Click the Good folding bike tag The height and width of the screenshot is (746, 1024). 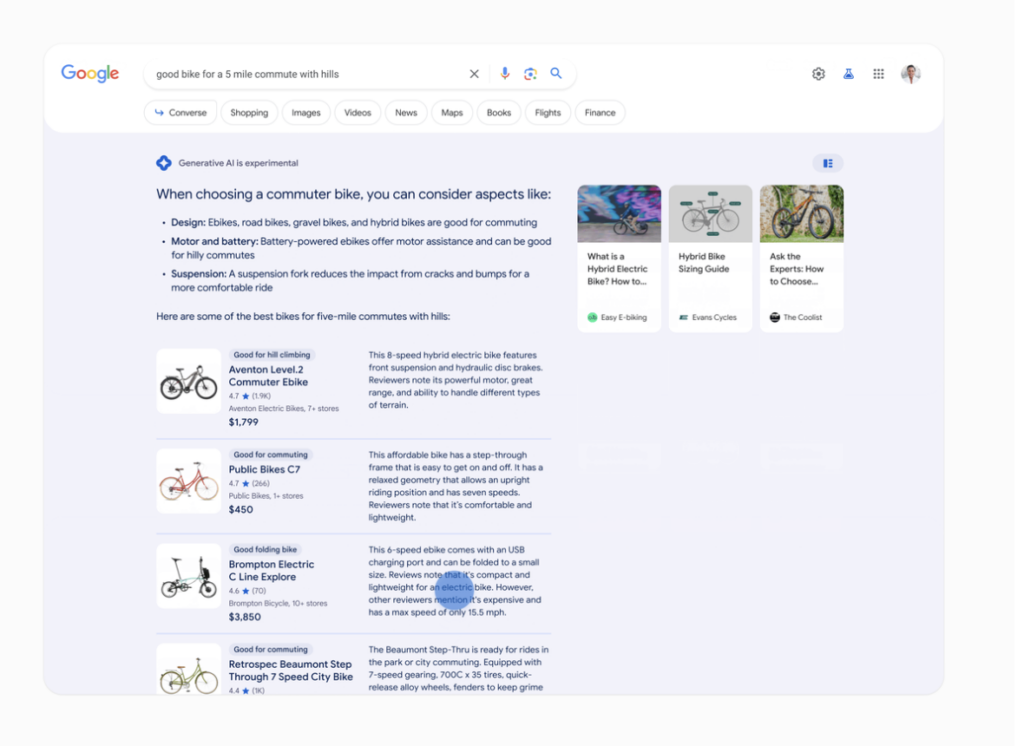265,549
